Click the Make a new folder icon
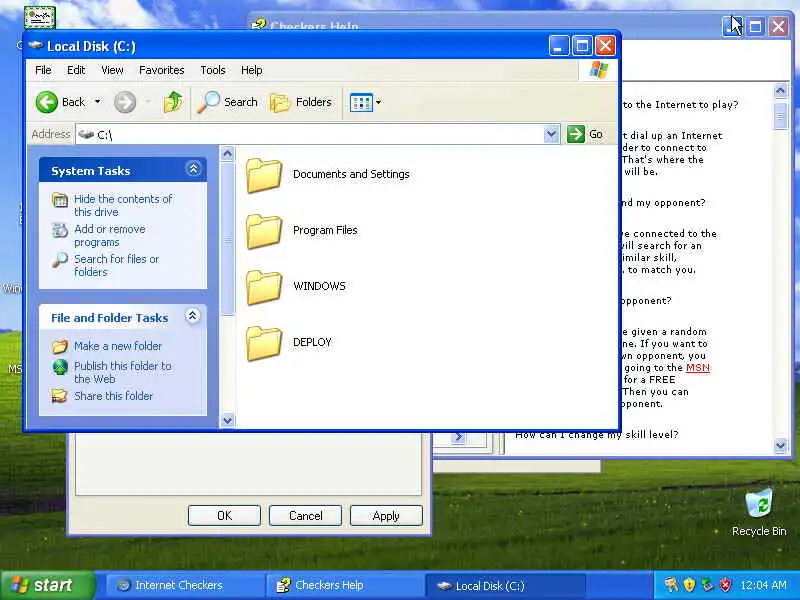Viewport: 800px width, 600px height. click(60, 346)
